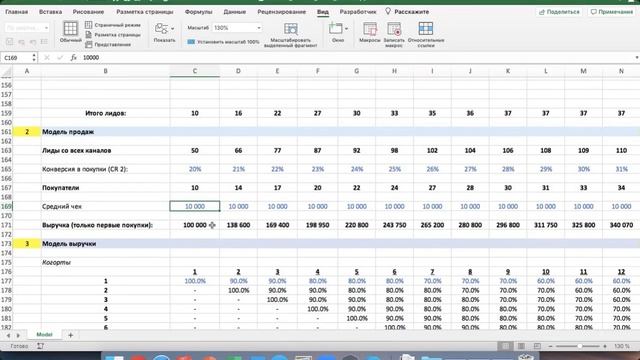Open the Вставка tab
Image resolution: width=640 pixels, height=360 pixels.
coord(51,12)
